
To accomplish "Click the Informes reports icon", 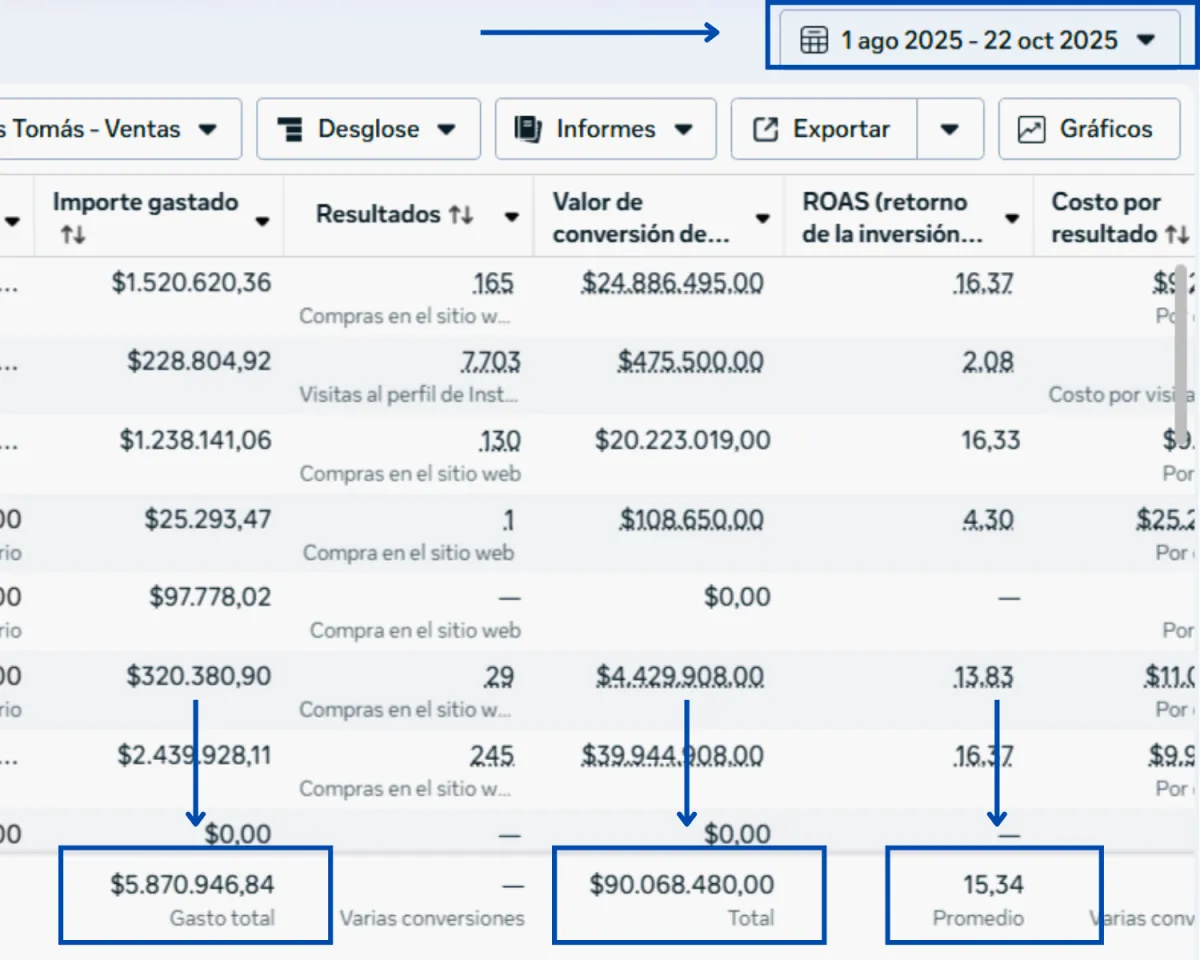I will click(528, 129).
